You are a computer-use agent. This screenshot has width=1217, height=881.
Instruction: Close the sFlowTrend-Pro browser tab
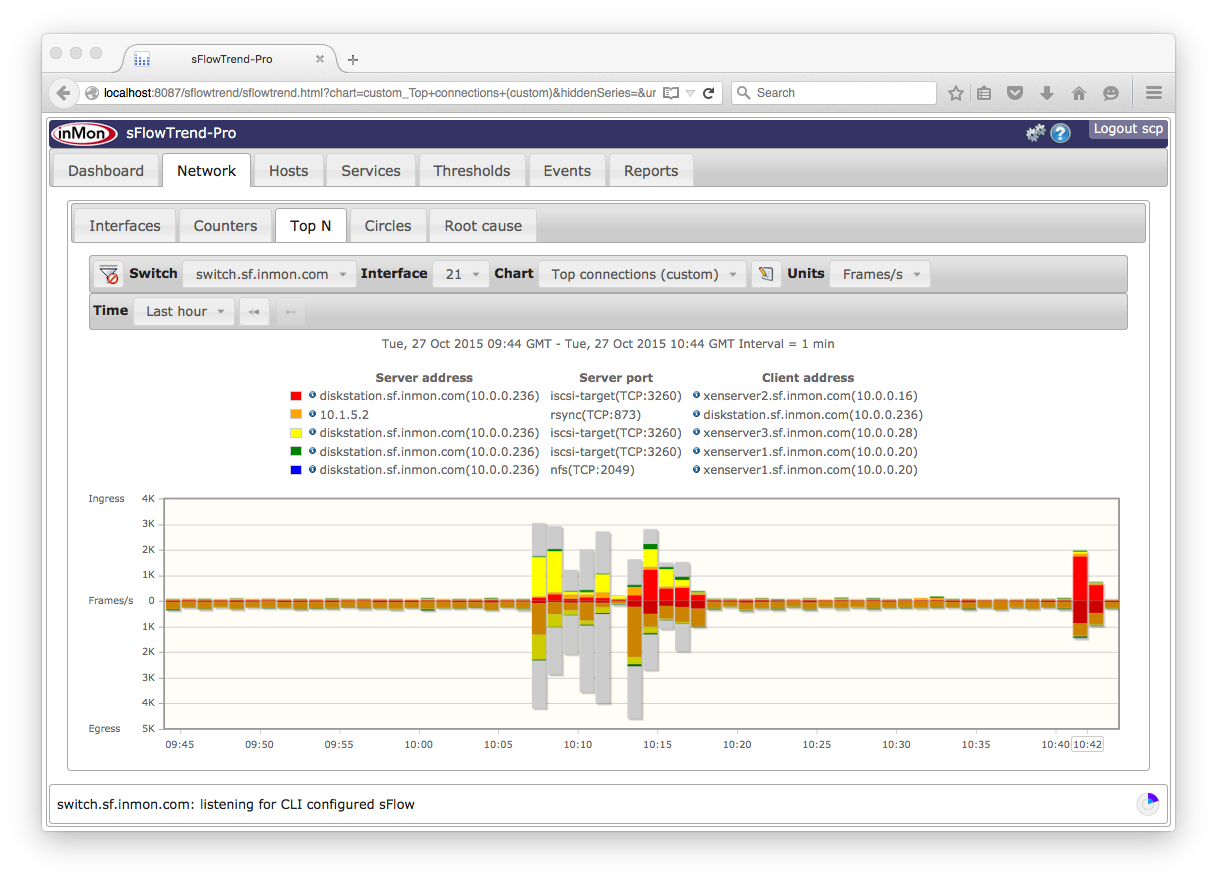pyautogui.click(x=320, y=59)
